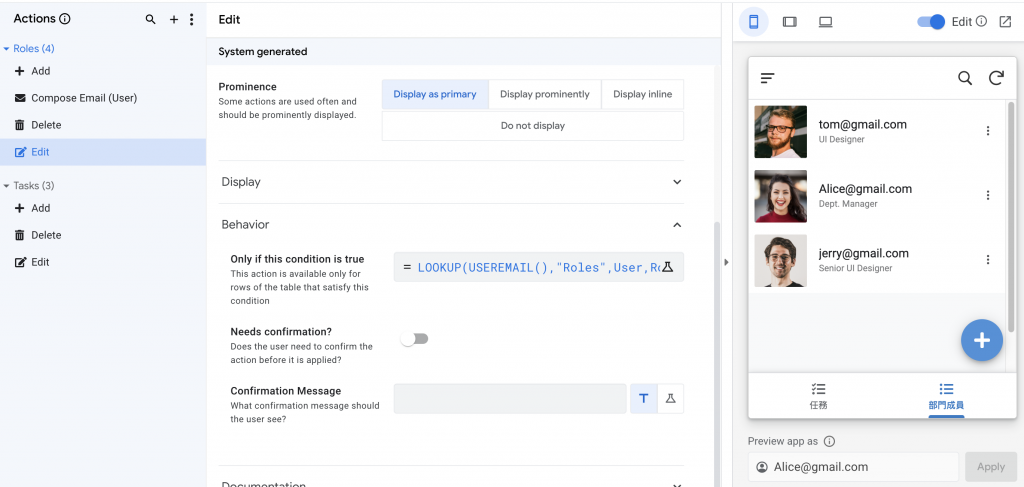The height and width of the screenshot is (487, 1024).
Task: Turn off the Edit toggle in preview
Action: 930,22
